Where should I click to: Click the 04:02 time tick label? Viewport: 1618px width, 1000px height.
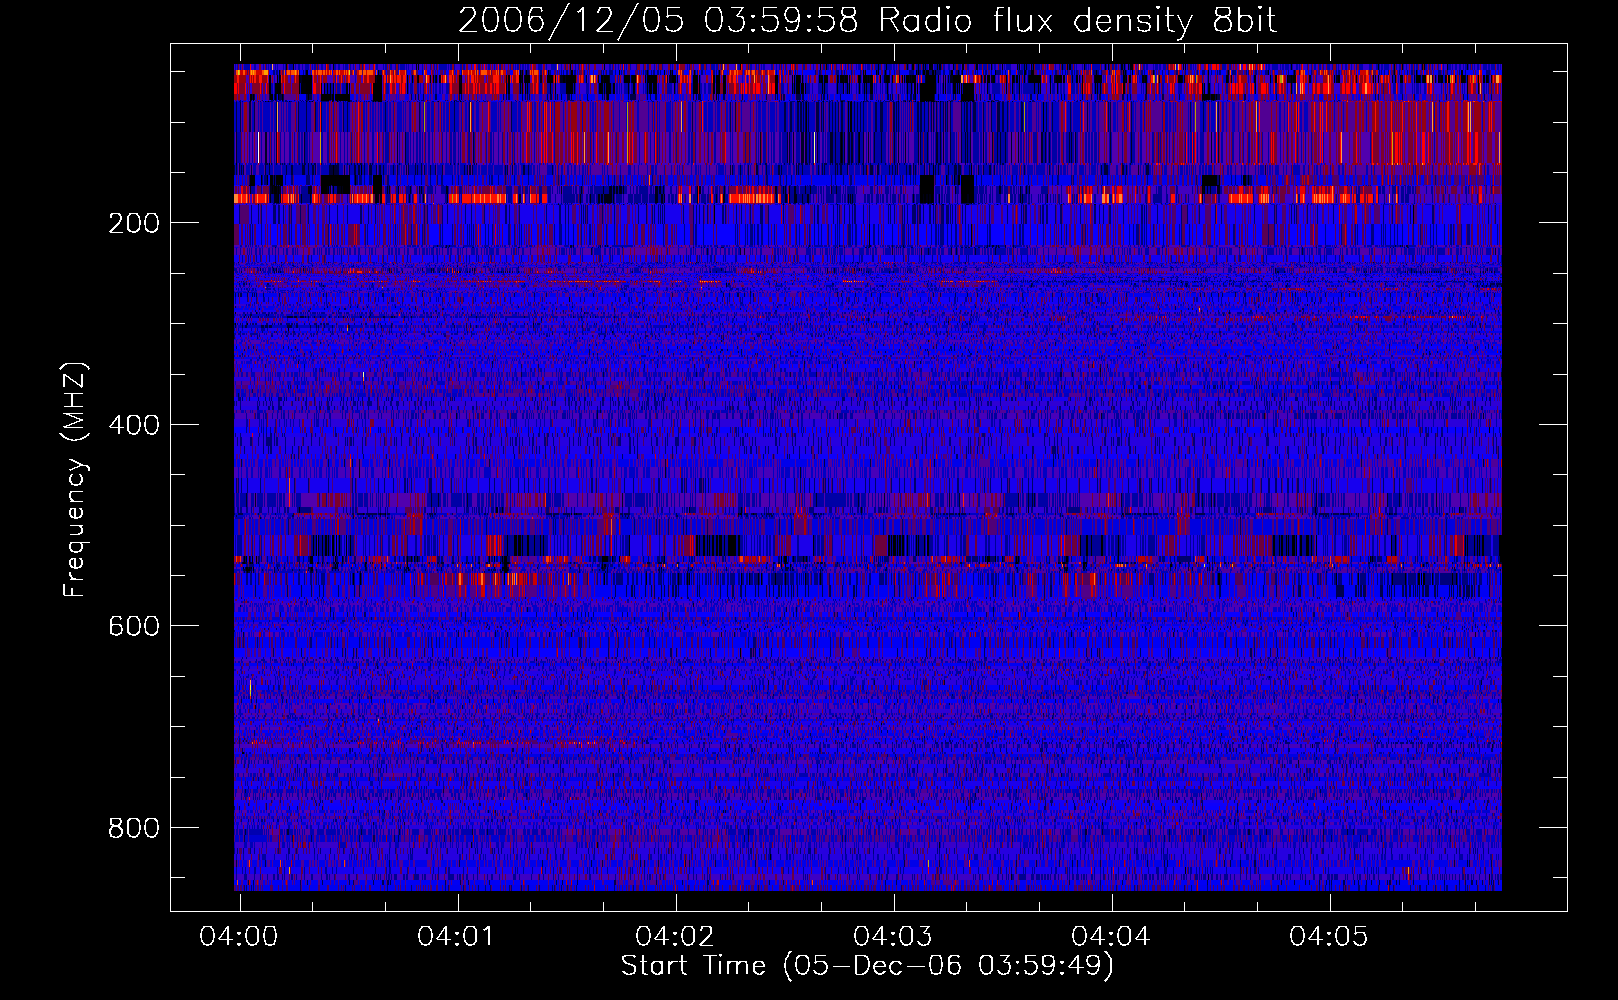(675, 937)
